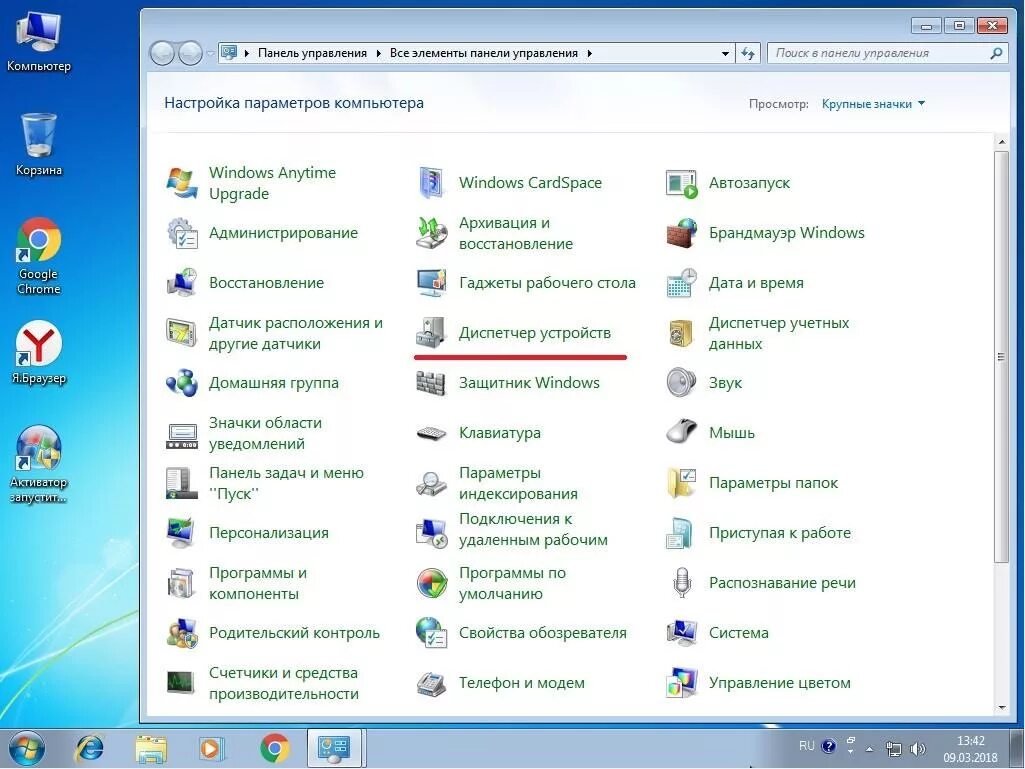Open Подключения к удаленным рабочим link

(x=533, y=530)
